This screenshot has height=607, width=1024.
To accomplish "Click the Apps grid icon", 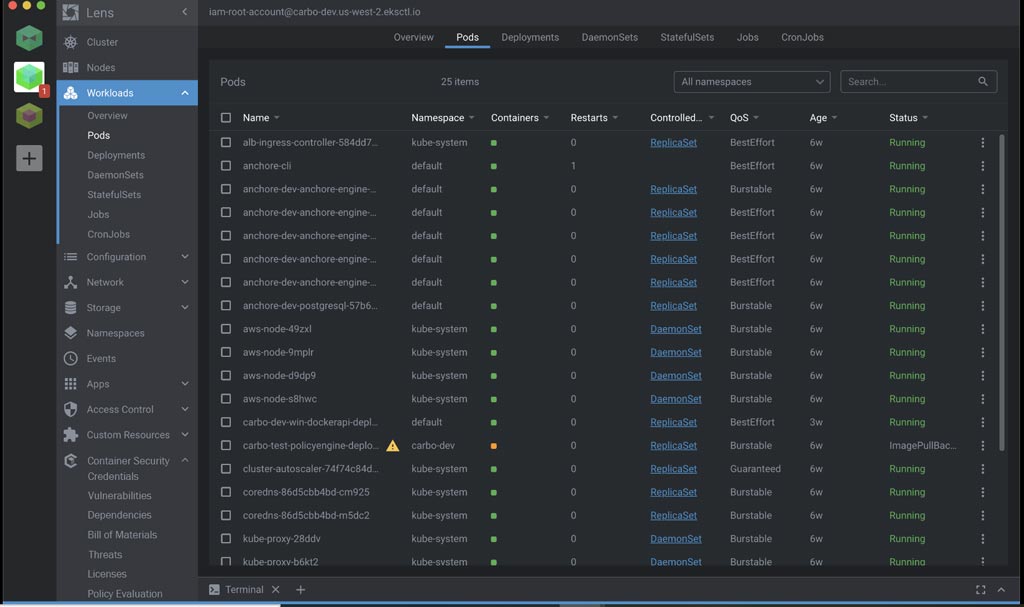I will coord(71,384).
